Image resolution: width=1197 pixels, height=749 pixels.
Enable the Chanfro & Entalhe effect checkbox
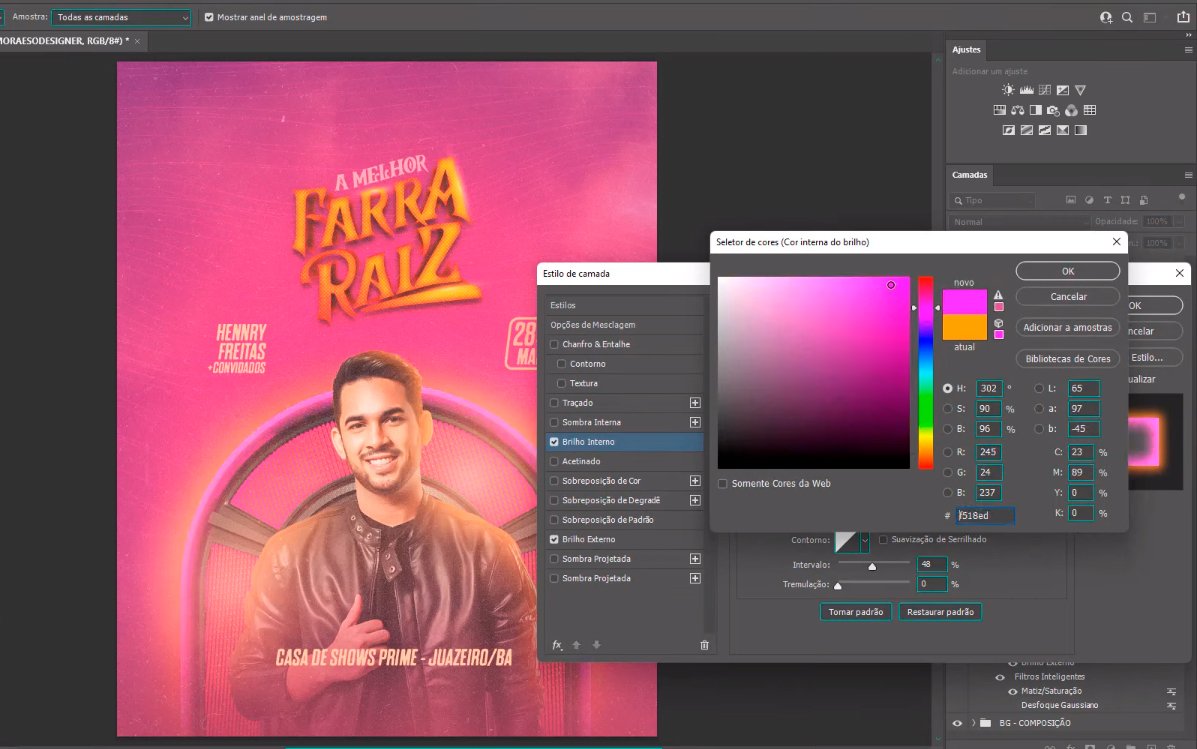pyautogui.click(x=554, y=344)
